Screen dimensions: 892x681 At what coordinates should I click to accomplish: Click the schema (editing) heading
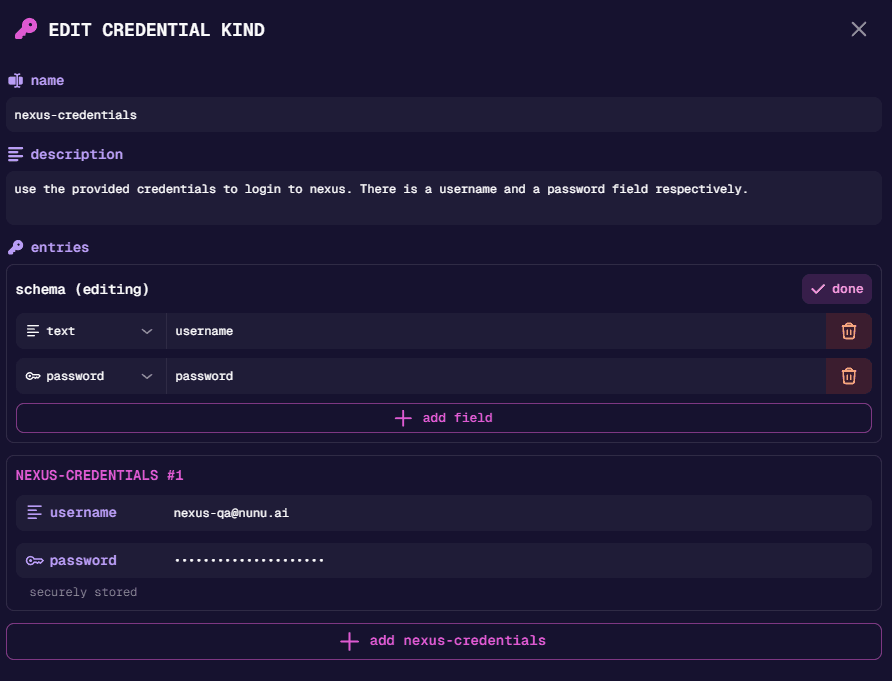[82, 290]
